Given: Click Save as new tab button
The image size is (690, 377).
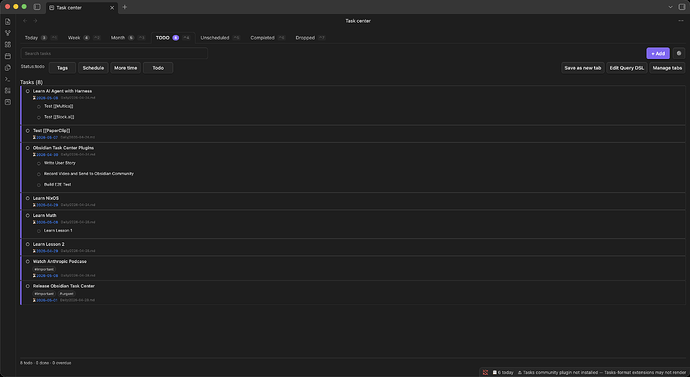Looking at the screenshot, I should coord(583,68).
